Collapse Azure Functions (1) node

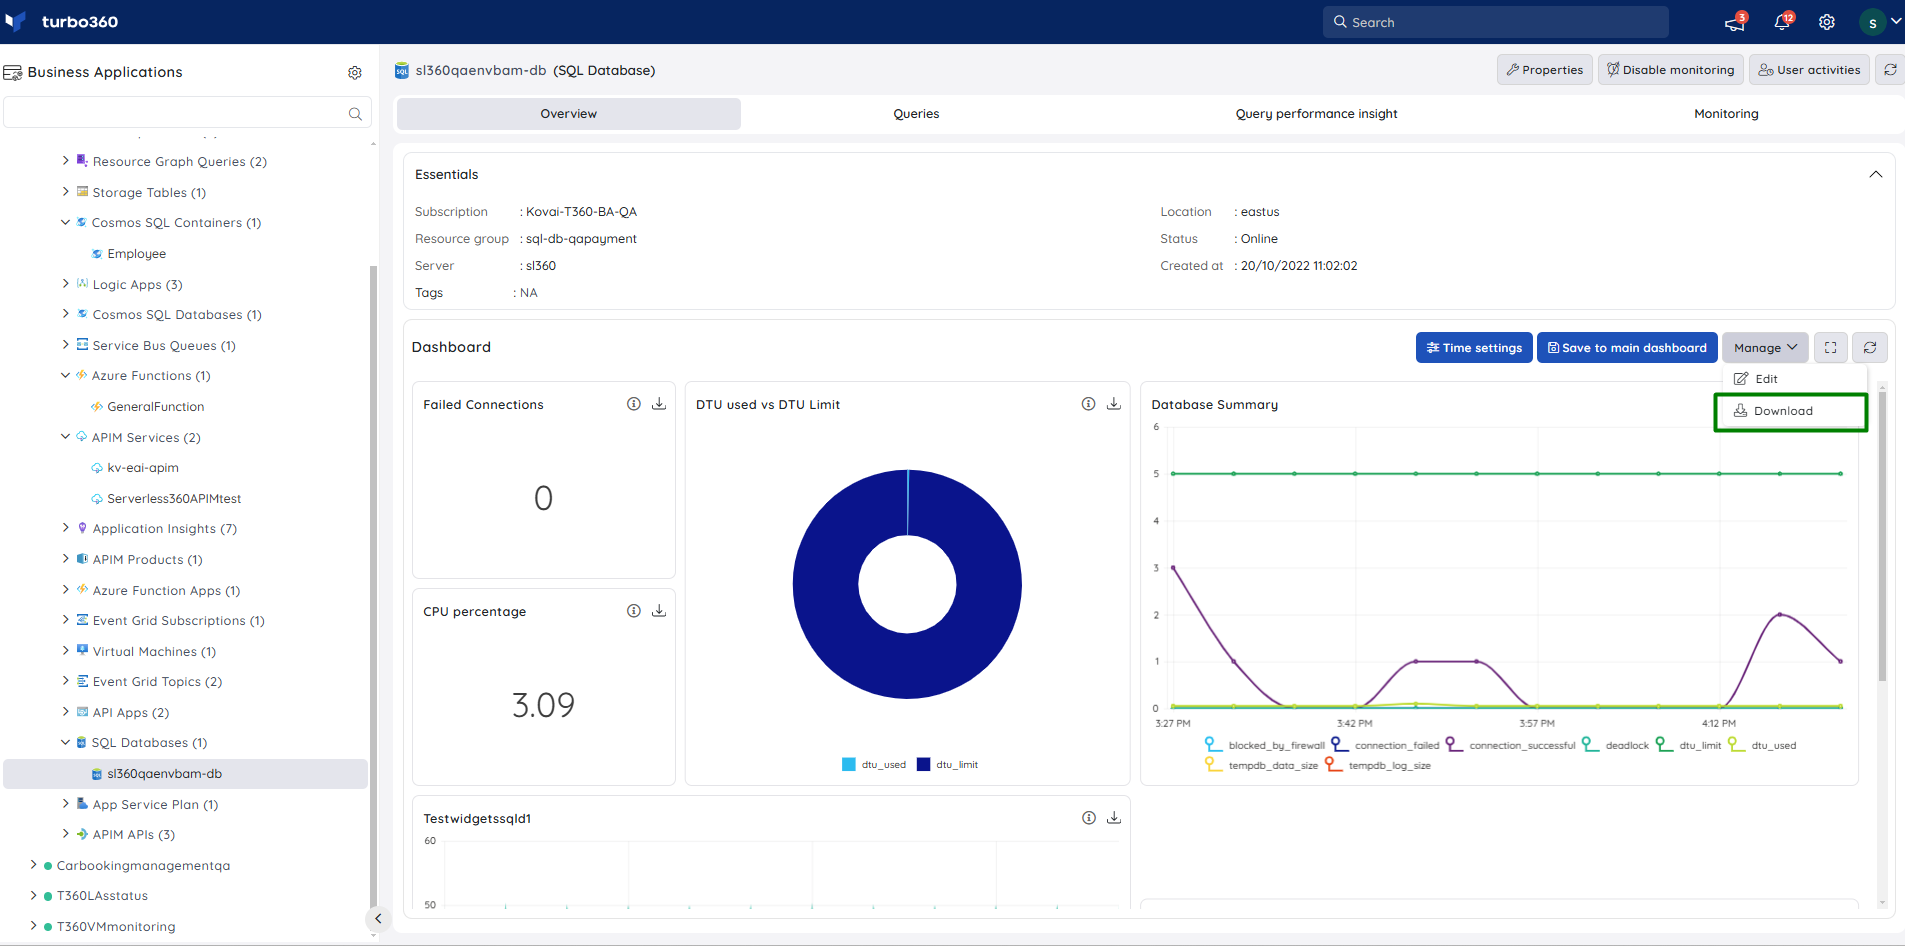(x=66, y=375)
